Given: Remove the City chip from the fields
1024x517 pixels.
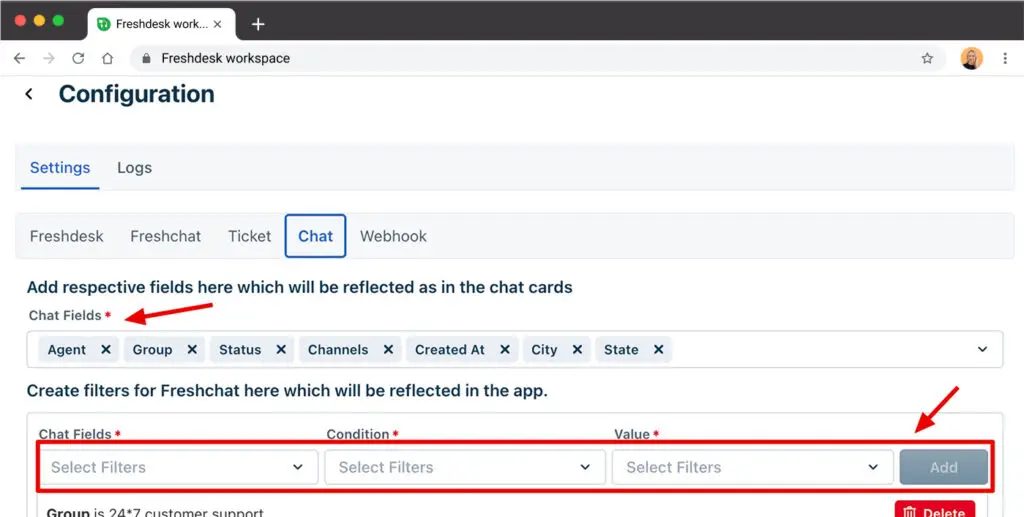Looking at the screenshot, I should click(577, 350).
